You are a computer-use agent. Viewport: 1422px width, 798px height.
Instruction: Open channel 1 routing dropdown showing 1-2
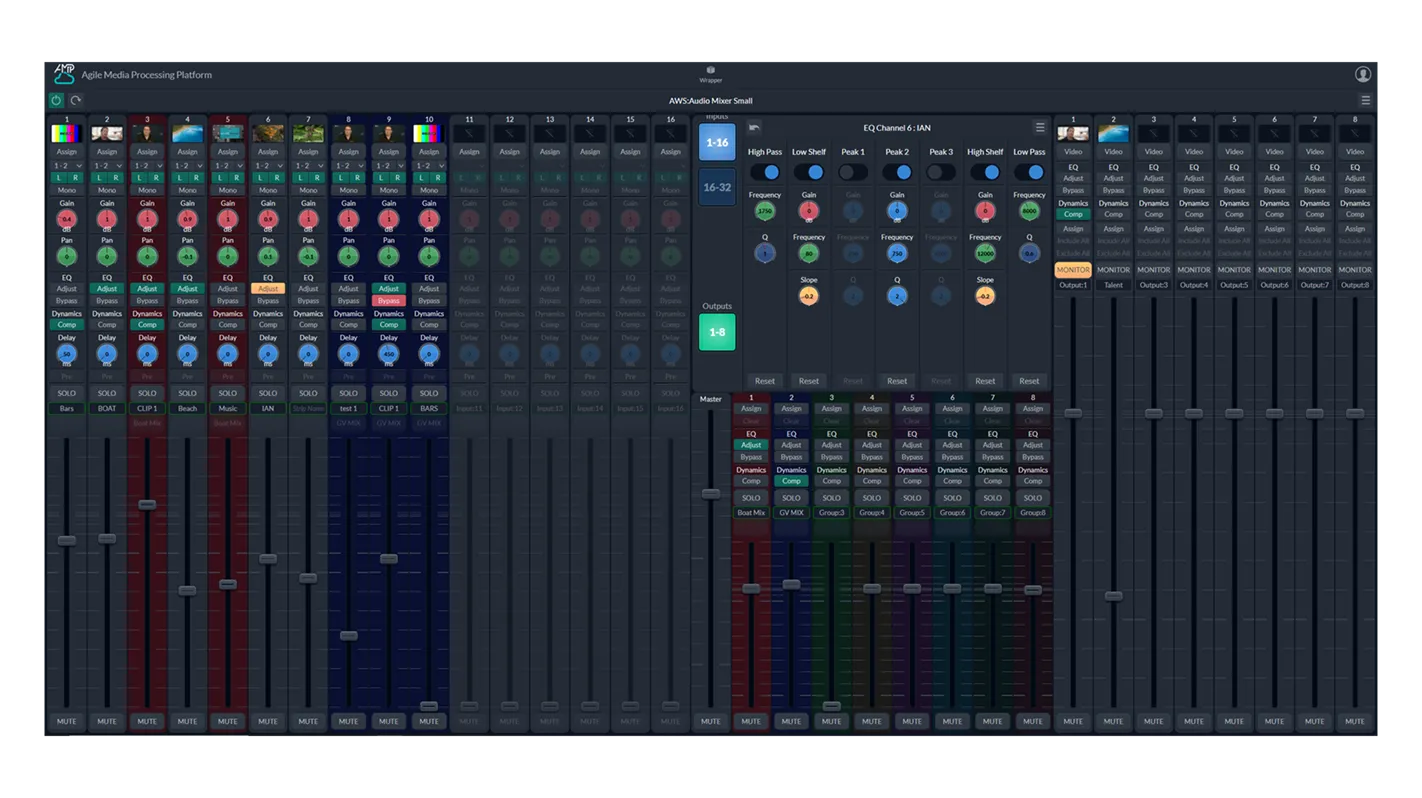(x=67, y=165)
